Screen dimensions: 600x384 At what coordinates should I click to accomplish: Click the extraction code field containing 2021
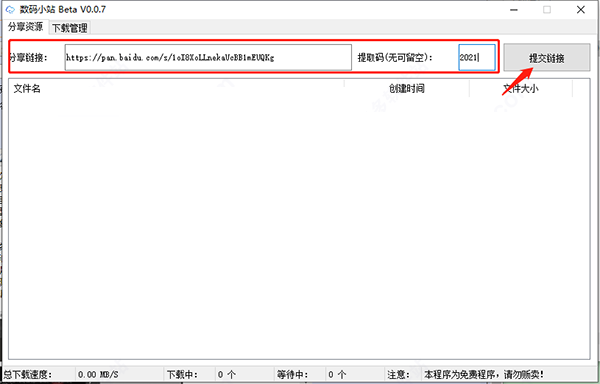point(477,57)
